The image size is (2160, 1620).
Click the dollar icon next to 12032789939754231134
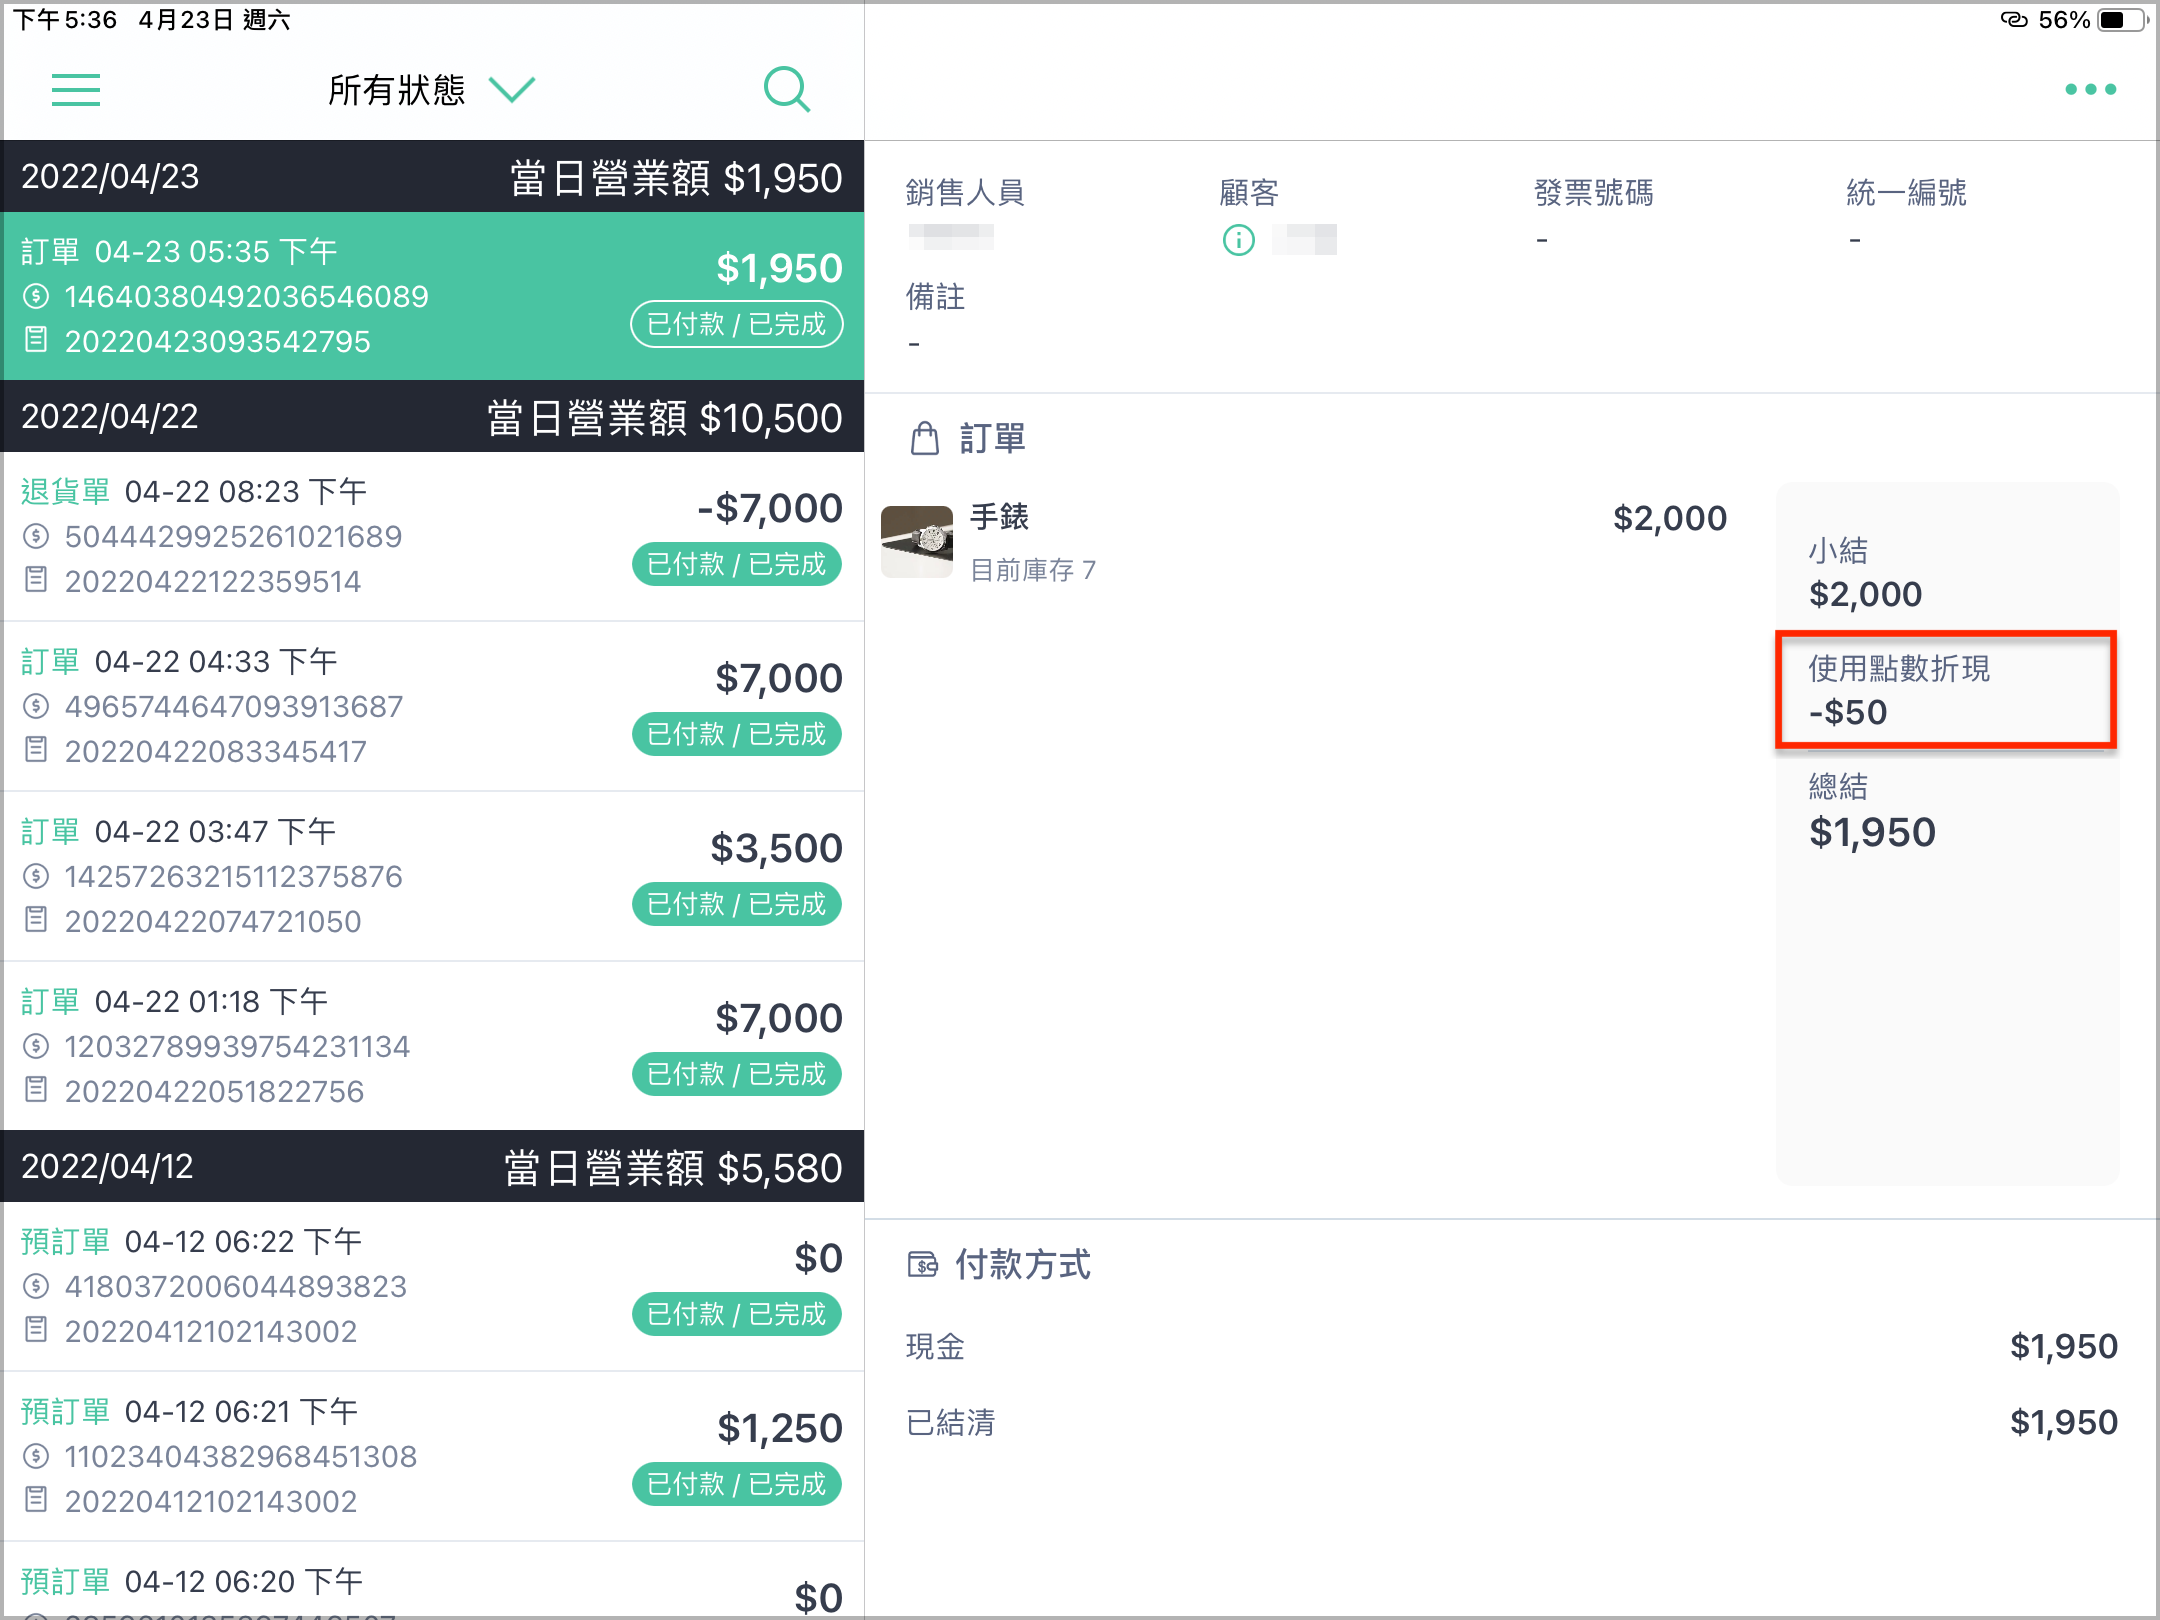(x=36, y=1046)
